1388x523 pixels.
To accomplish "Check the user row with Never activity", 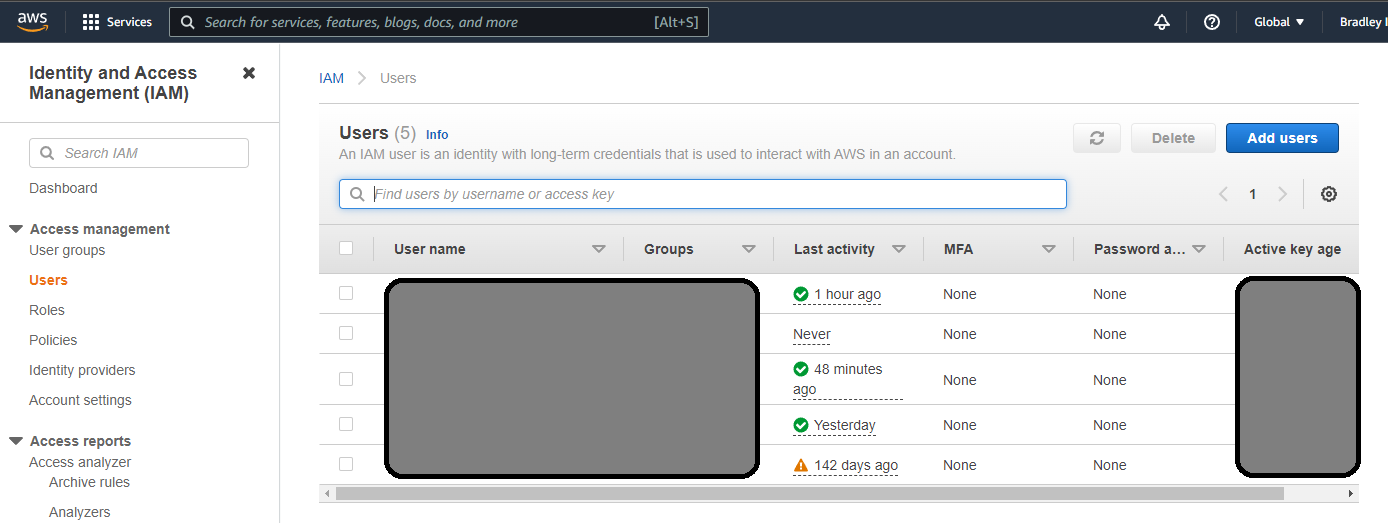I will point(346,333).
